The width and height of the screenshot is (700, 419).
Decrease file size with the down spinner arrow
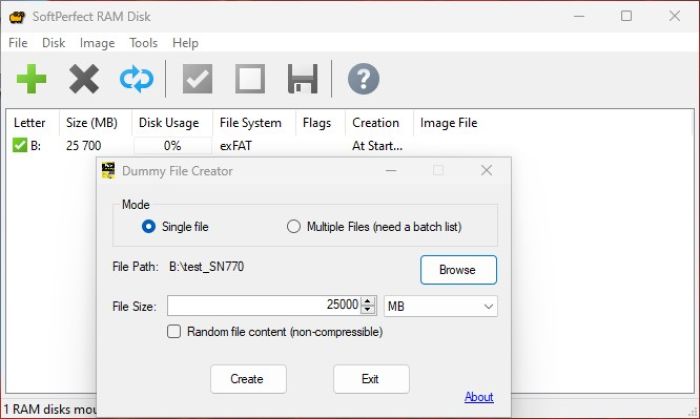tap(368, 310)
